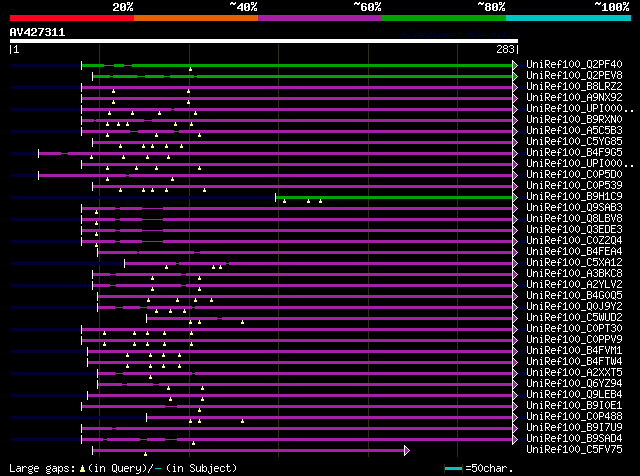Select the UniRef100_Q9LEB4 label
Viewport: 640px width, 476px height.
[x=574, y=395]
